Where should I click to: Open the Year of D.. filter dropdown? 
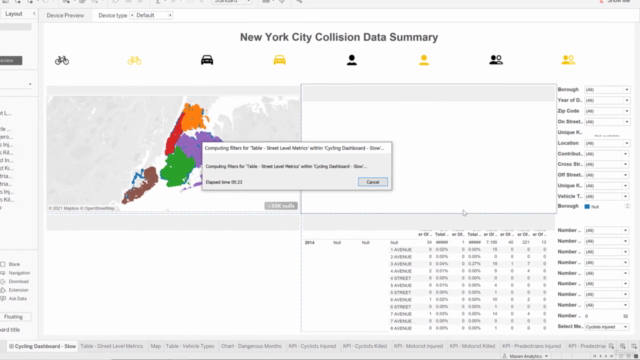click(x=607, y=100)
